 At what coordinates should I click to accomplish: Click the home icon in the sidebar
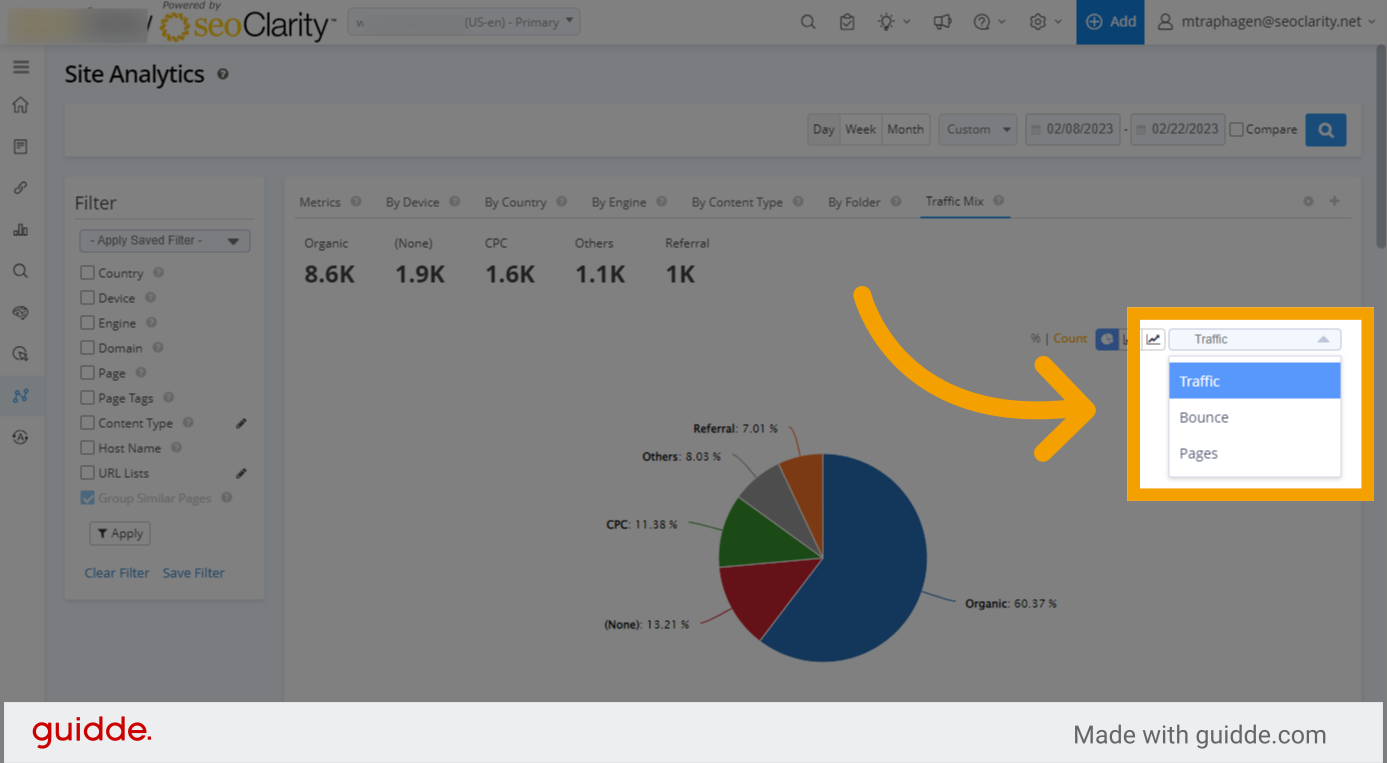click(22, 104)
